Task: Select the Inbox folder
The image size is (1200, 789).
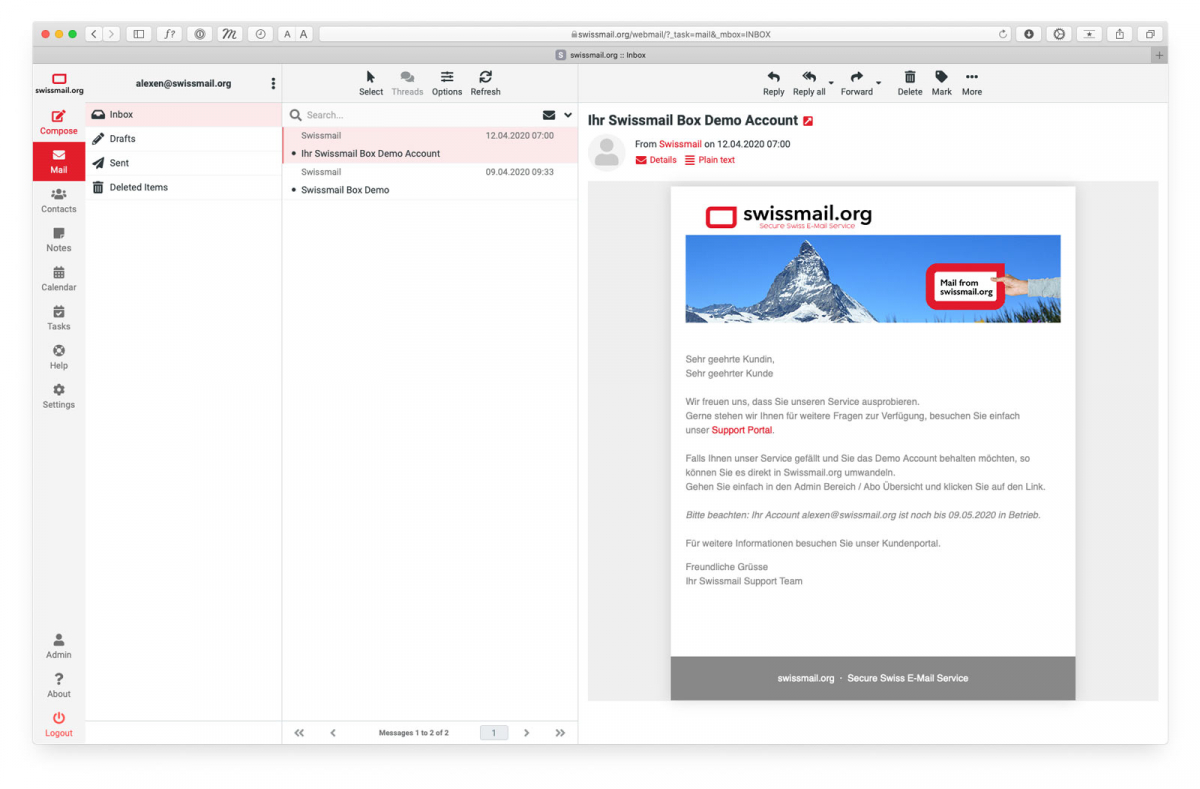Action: click(184, 115)
